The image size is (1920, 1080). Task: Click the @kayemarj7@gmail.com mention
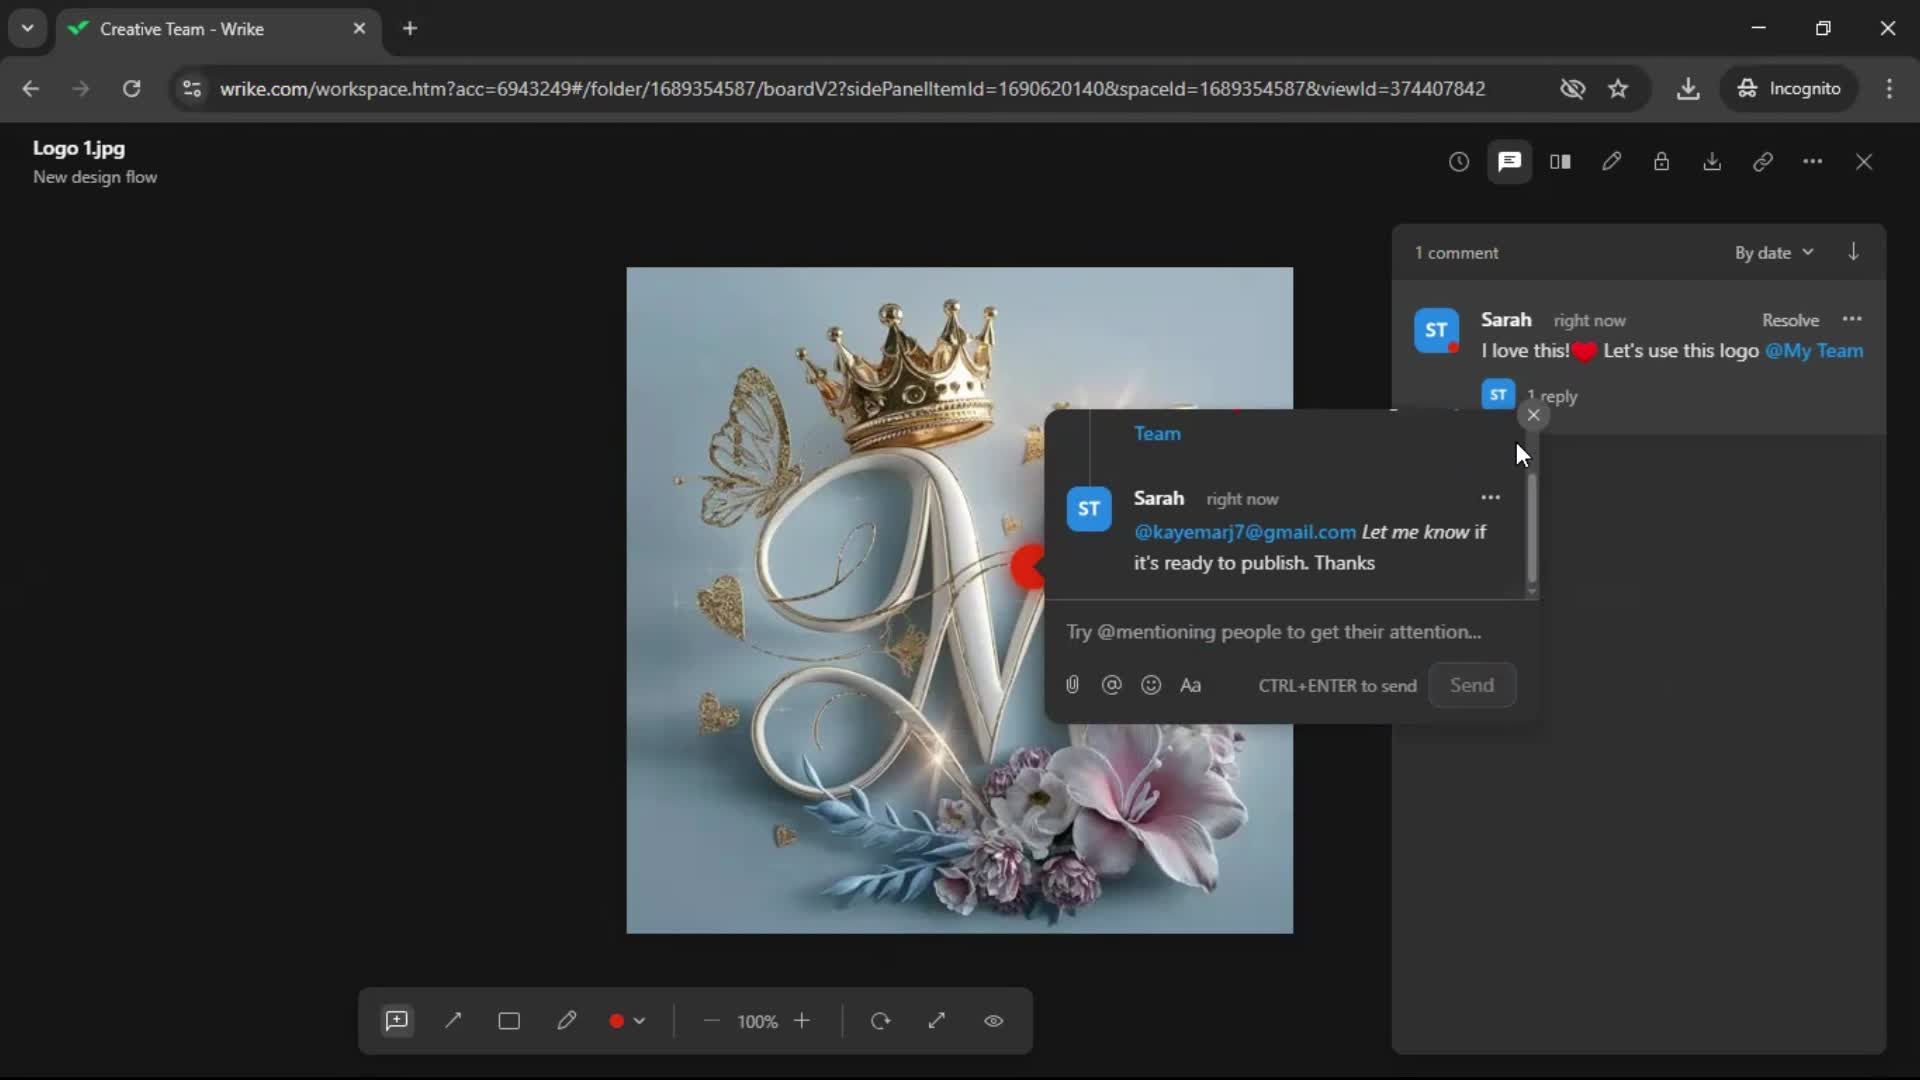click(1245, 532)
